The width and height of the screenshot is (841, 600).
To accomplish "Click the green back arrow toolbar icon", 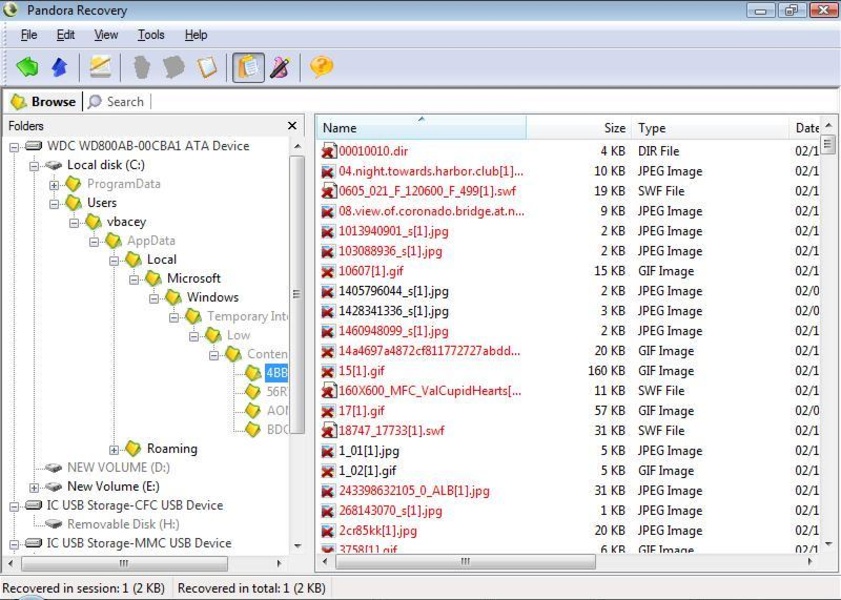I will (27, 67).
